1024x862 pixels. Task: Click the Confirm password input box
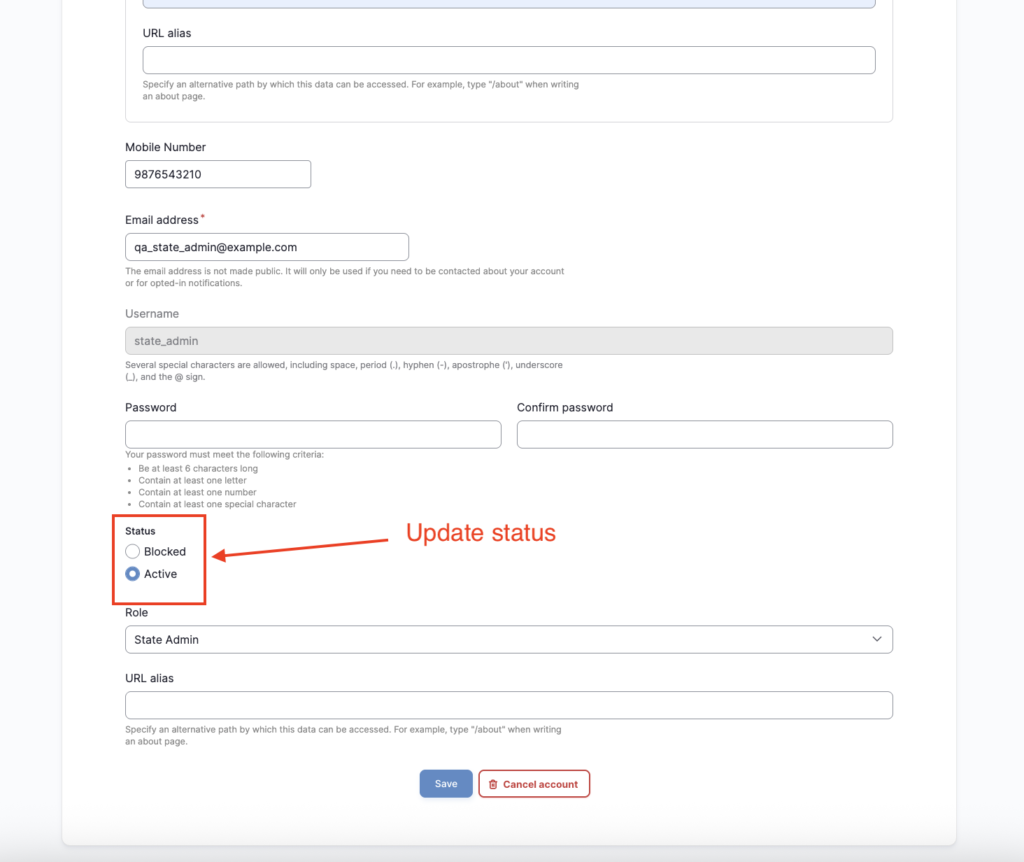(x=704, y=434)
